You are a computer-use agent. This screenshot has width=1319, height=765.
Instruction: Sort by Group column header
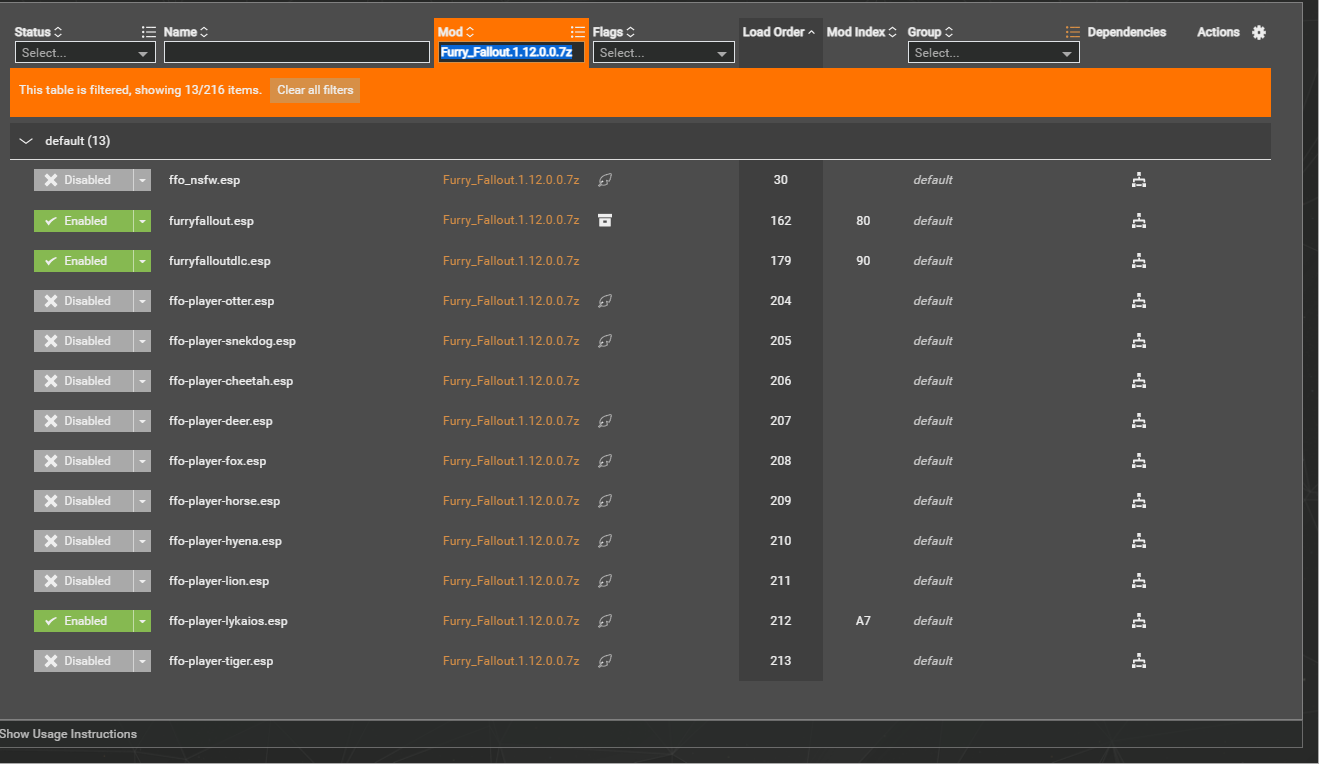click(x=930, y=32)
